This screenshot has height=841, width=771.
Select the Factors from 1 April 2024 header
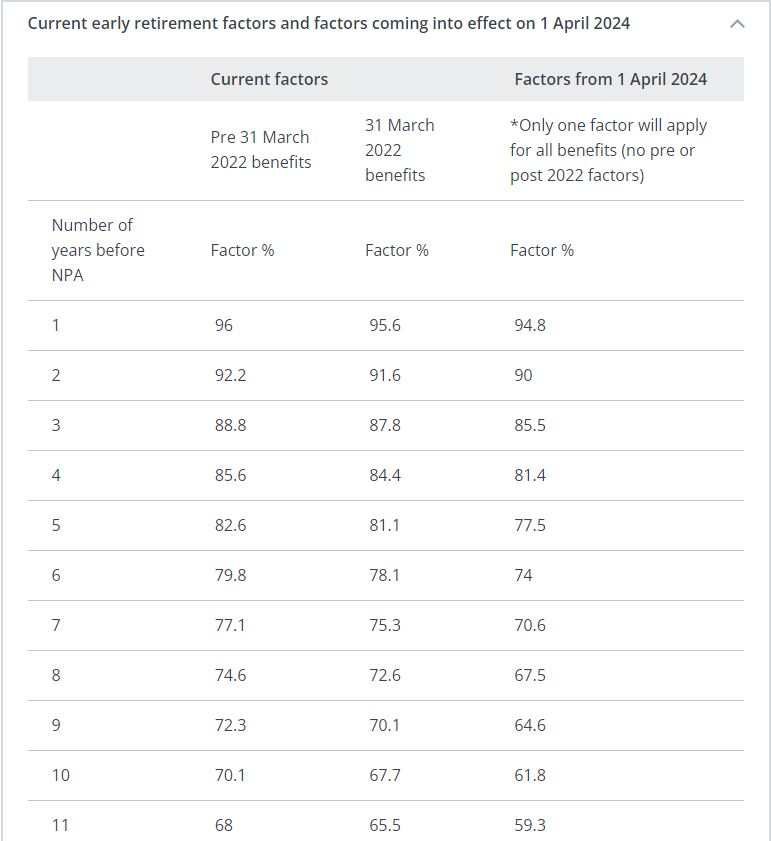[611, 79]
